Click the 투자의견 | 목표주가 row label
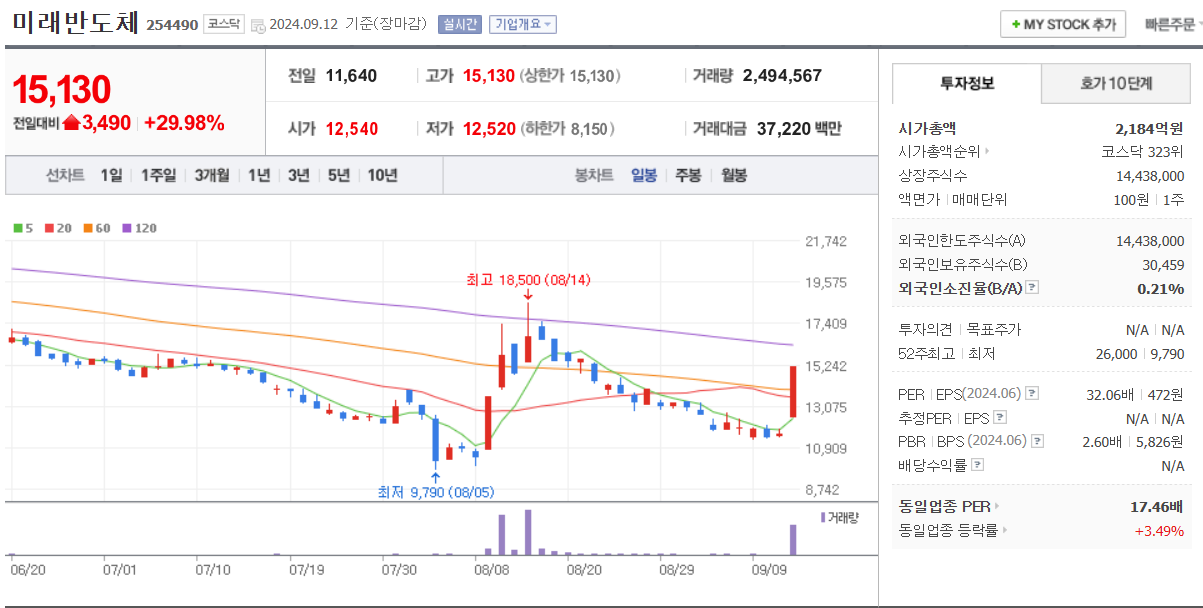1203x608 pixels. click(x=960, y=329)
